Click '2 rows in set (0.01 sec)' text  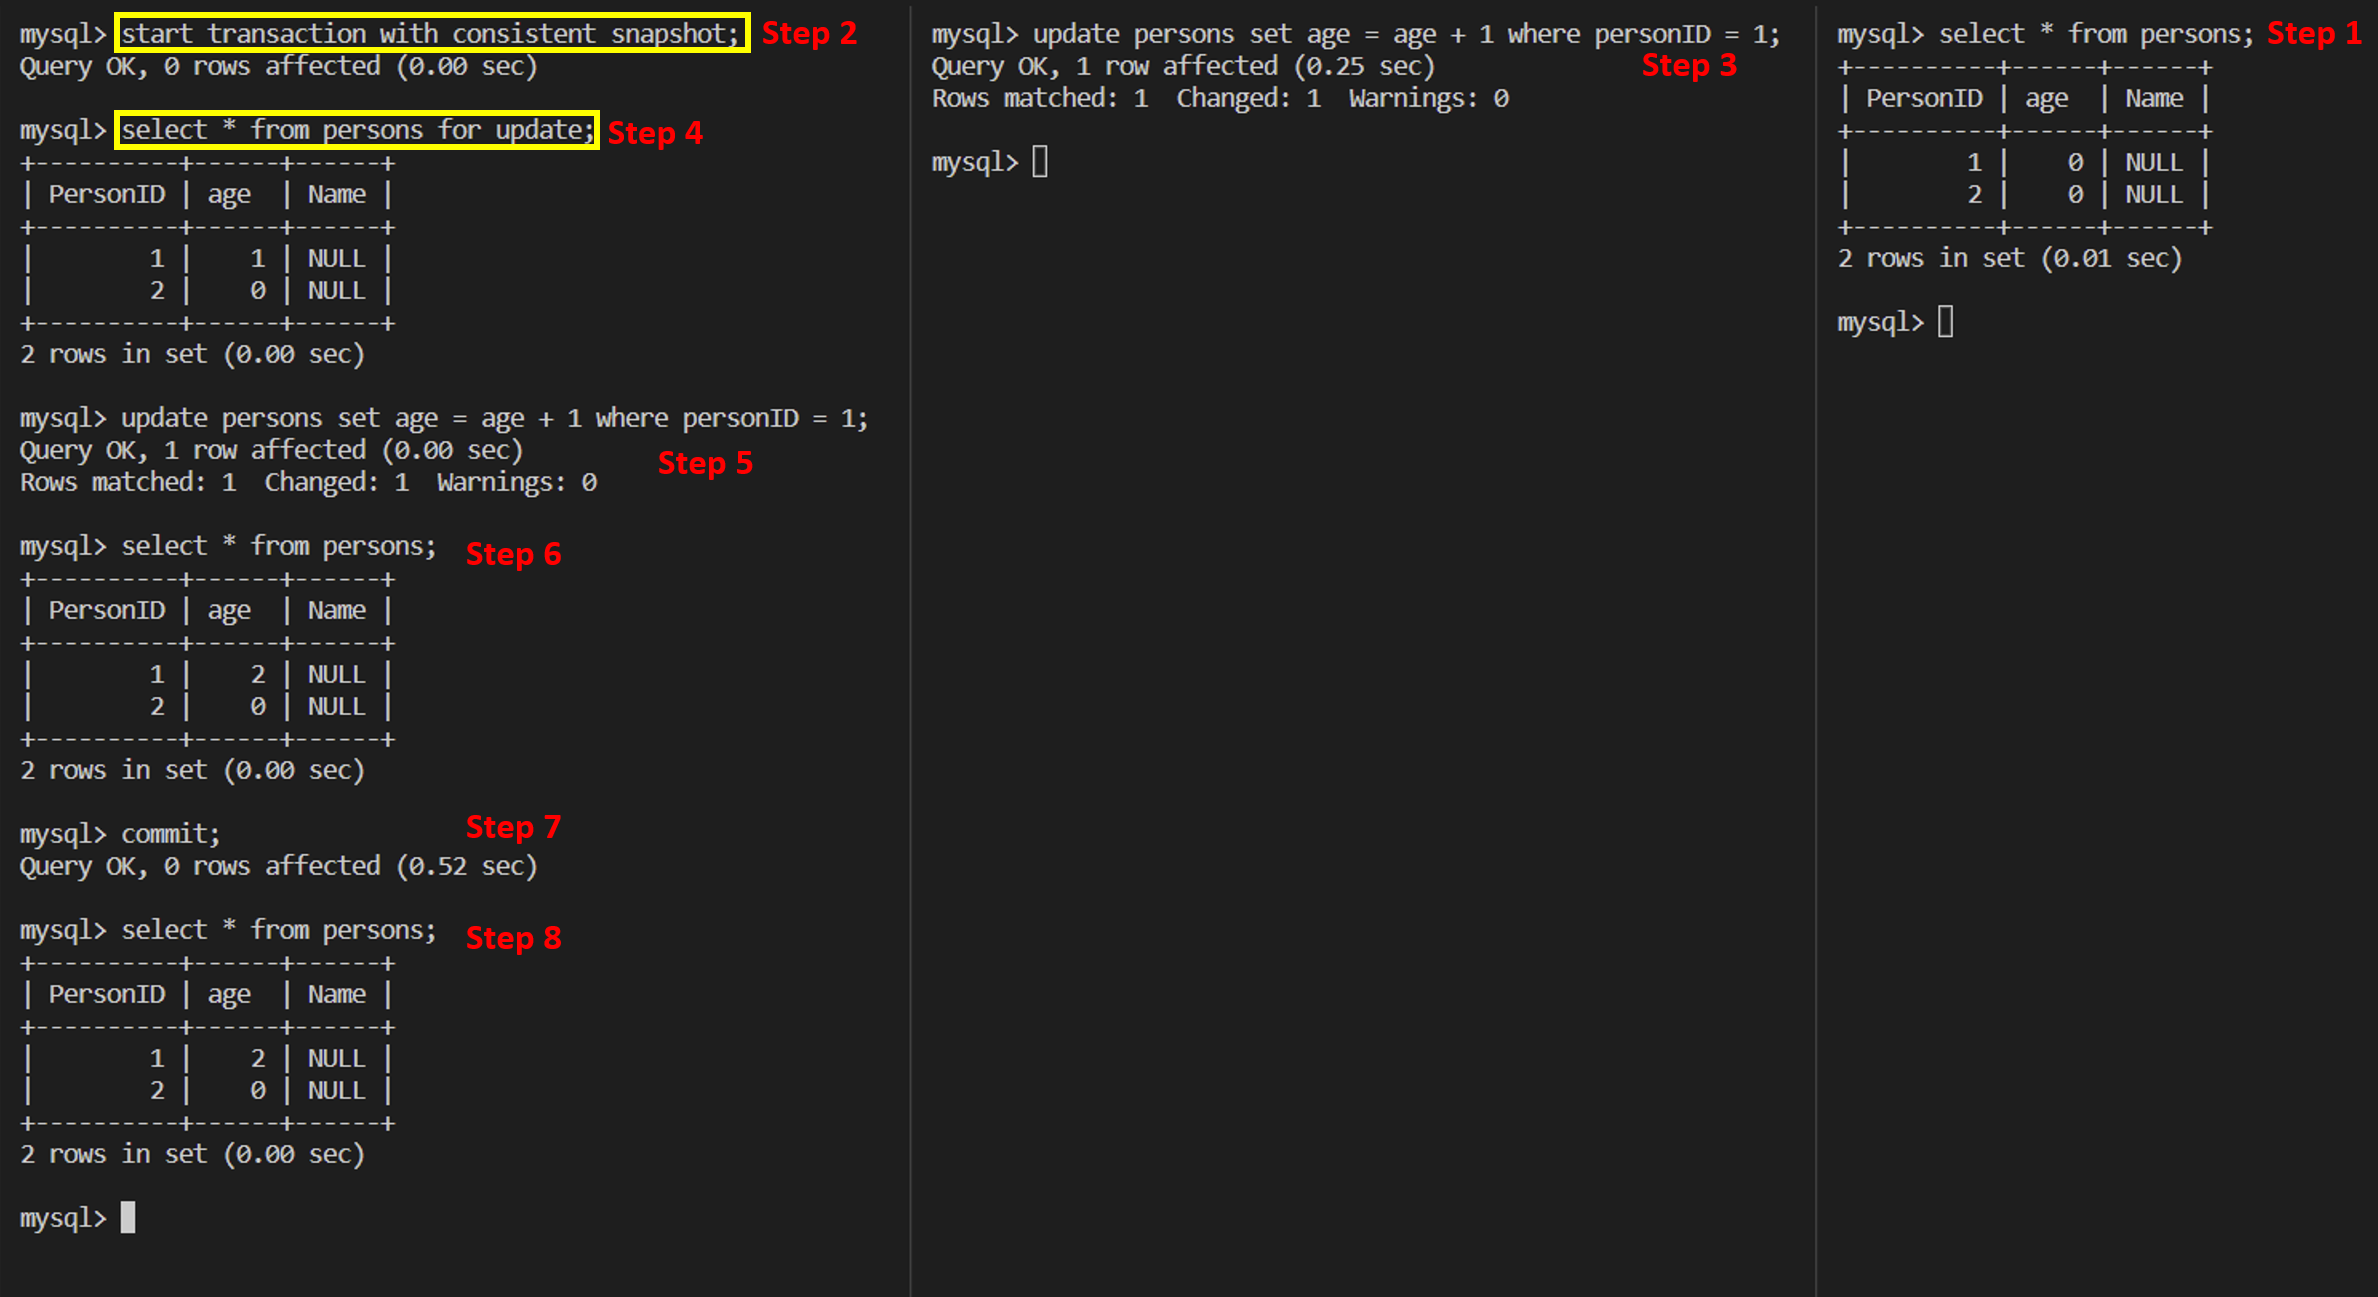[x=2009, y=259]
